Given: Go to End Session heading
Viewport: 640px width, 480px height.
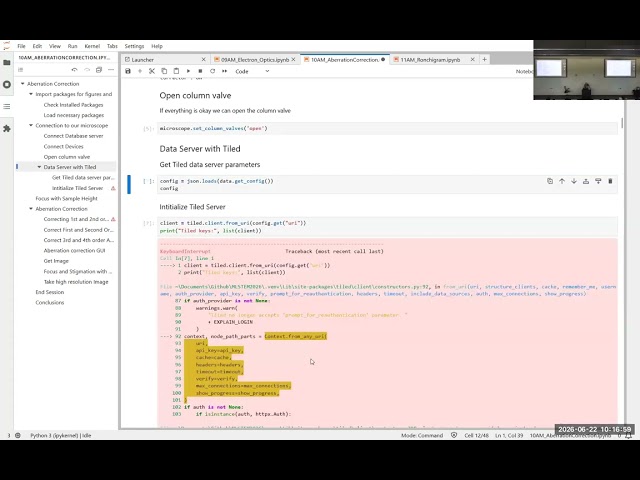Looking at the screenshot, I should click(x=50, y=292).
